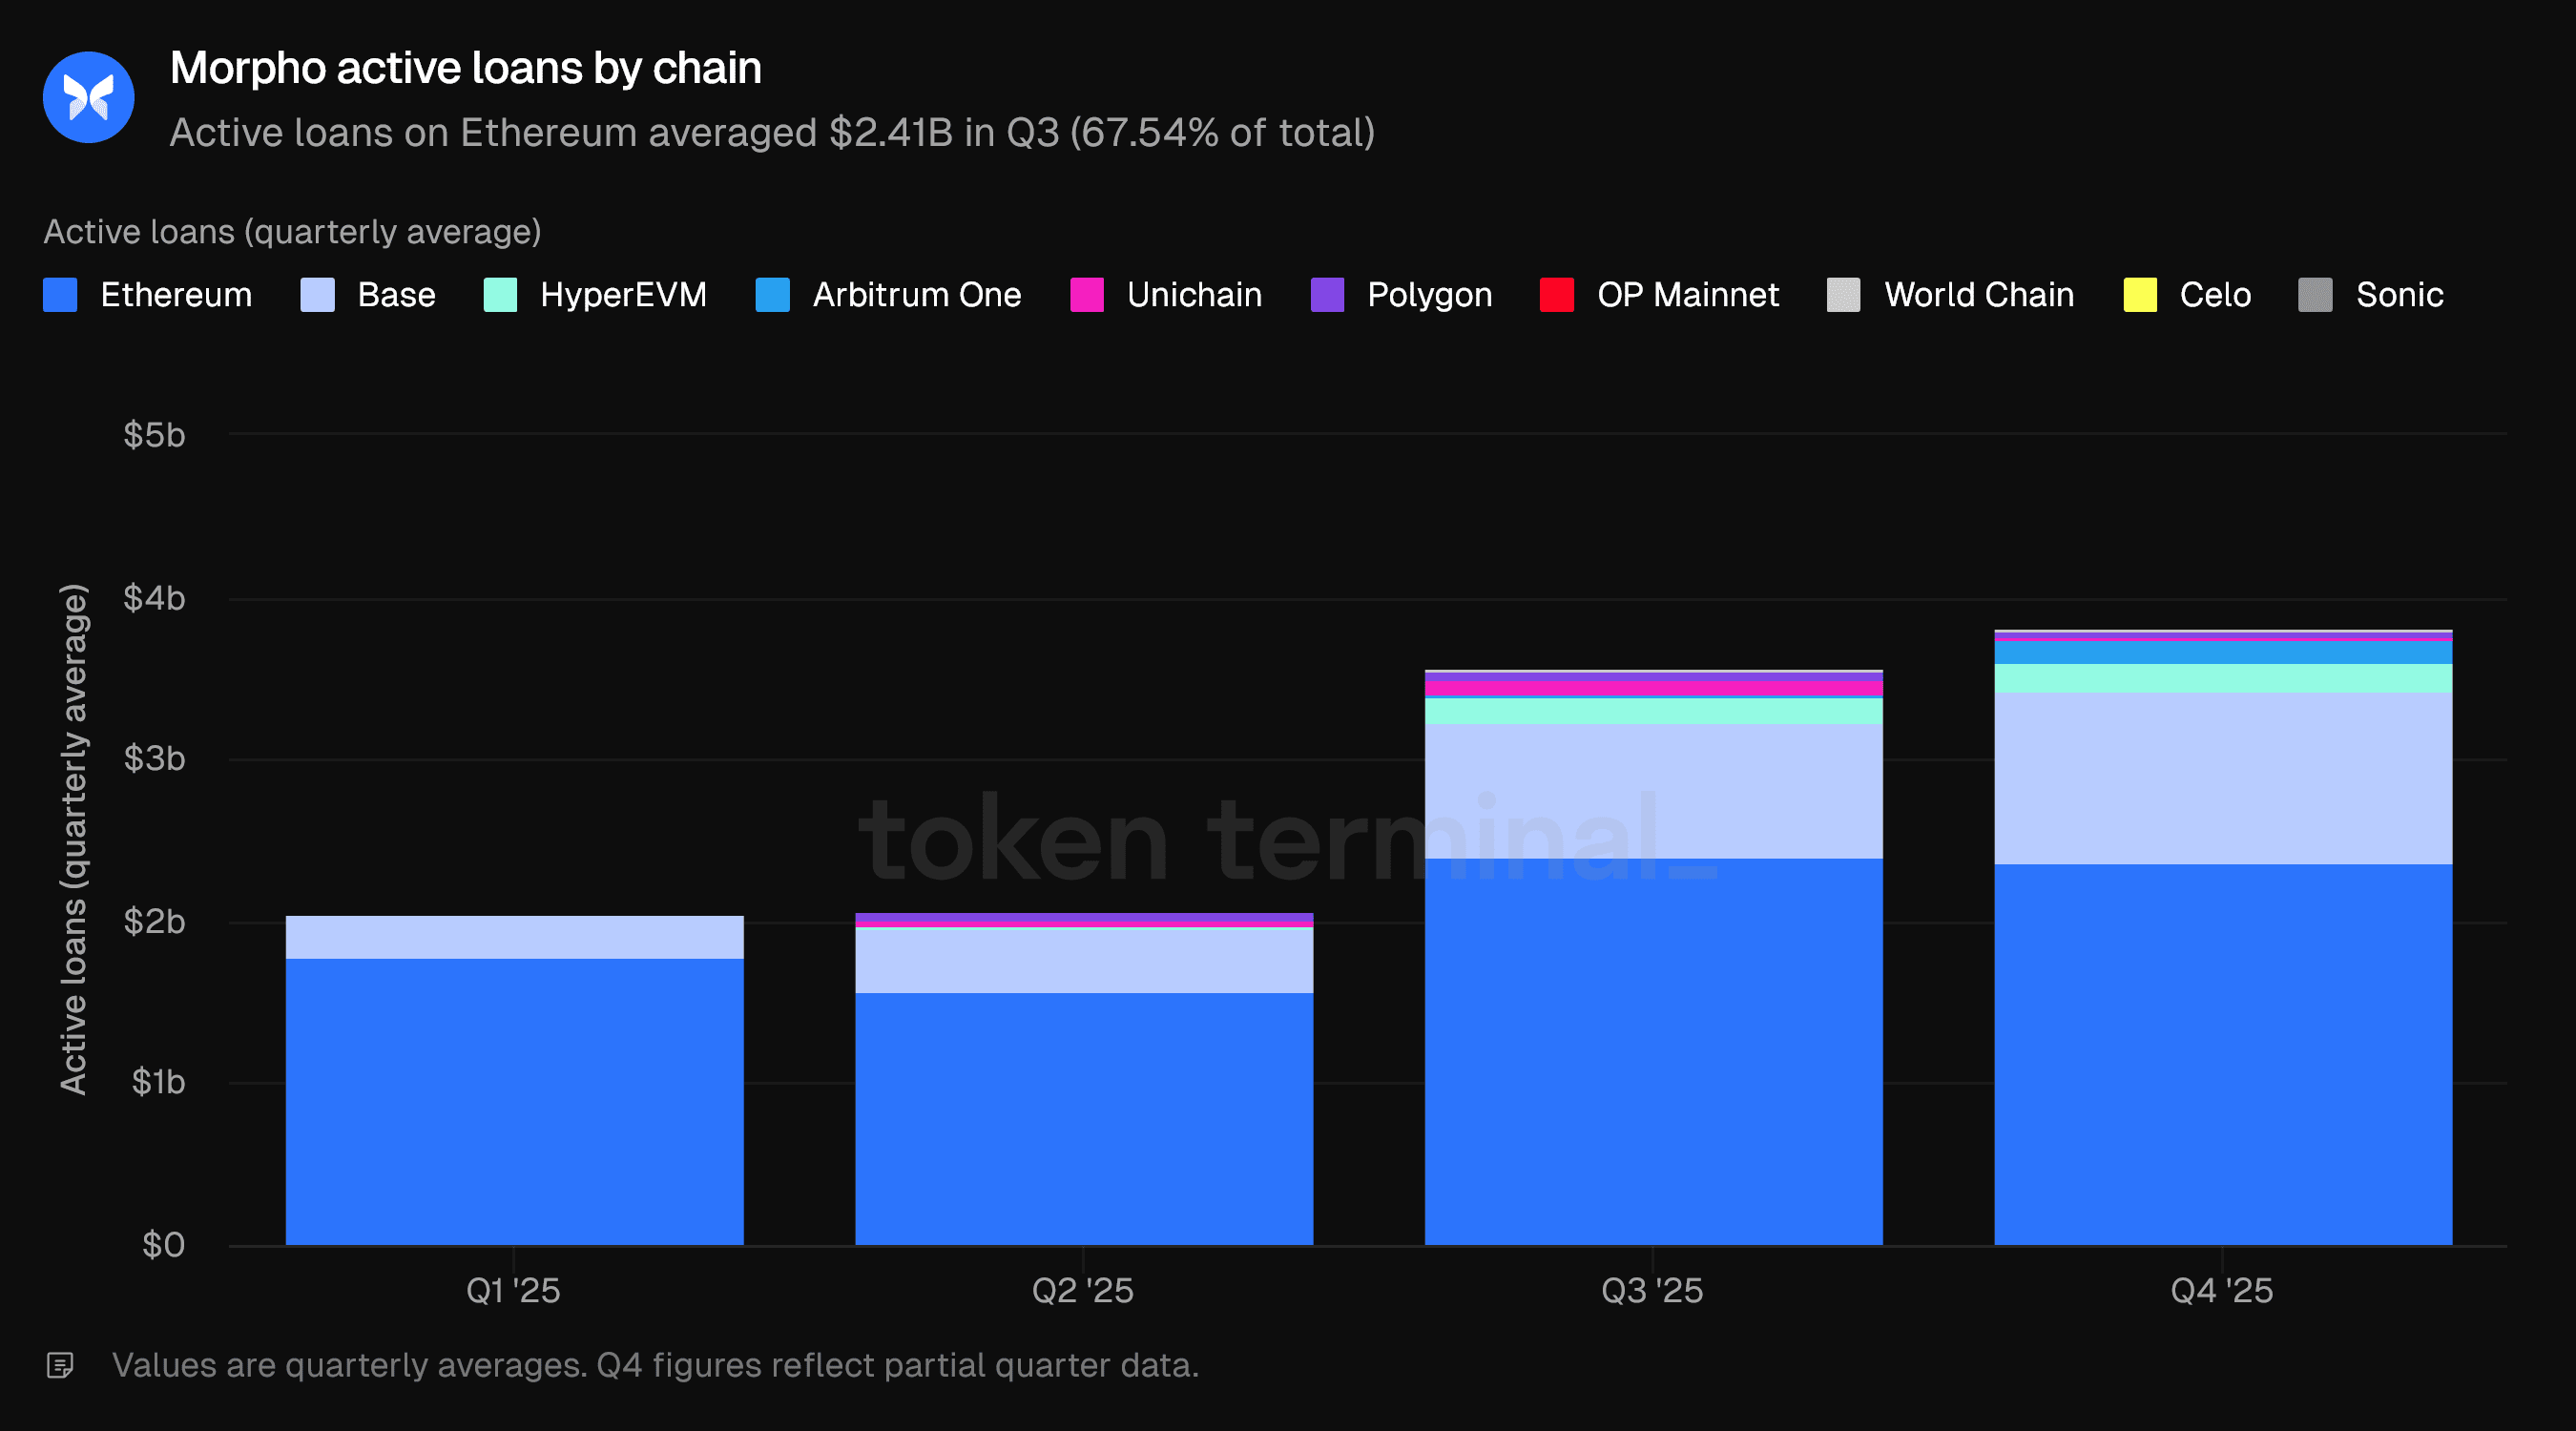
Task: Hide the Unichain series via legend swatch
Action: click(1086, 295)
